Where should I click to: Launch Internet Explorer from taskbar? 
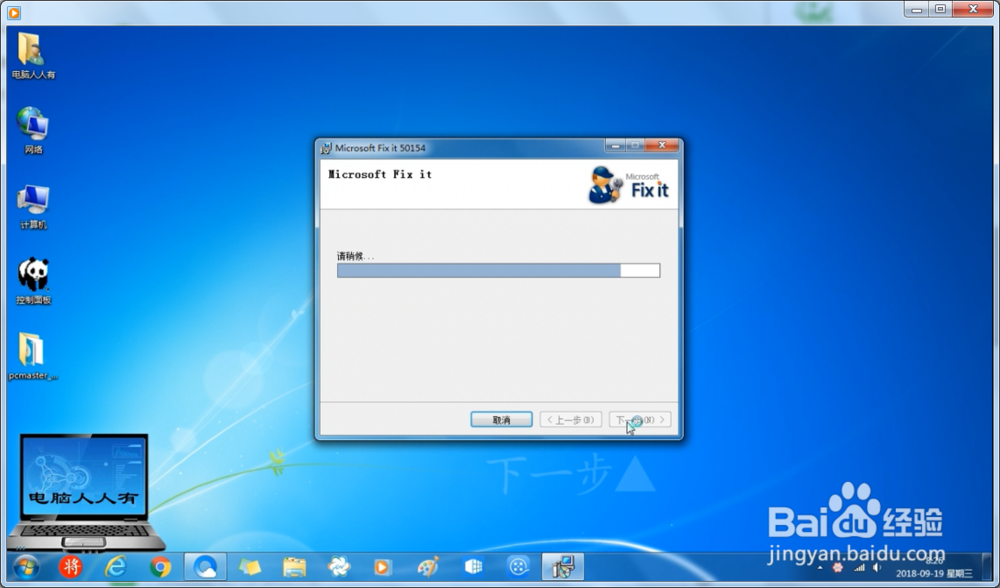pyautogui.click(x=115, y=566)
